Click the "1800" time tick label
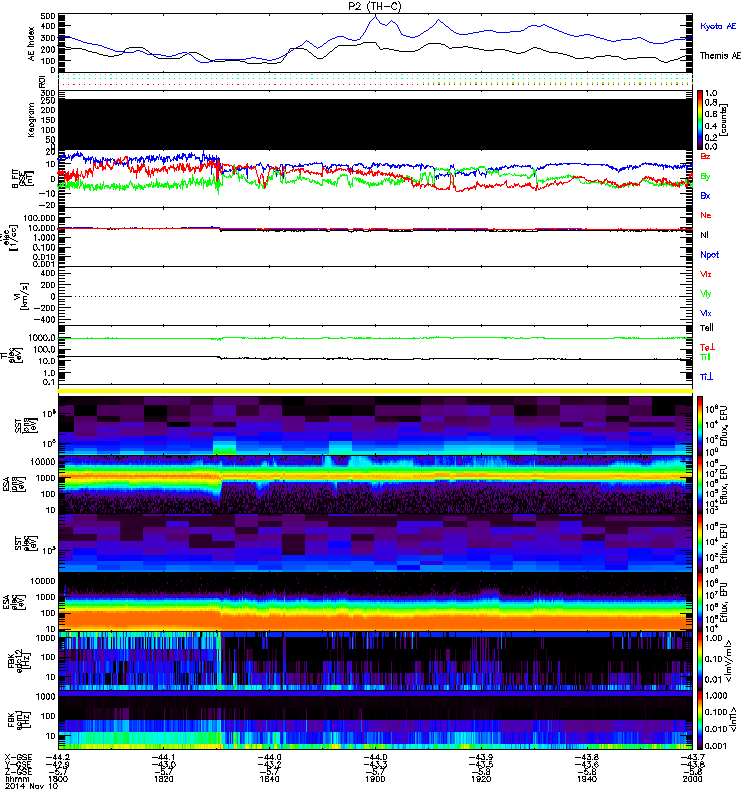The width and height of the screenshot is (750, 800). tap(58, 779)
